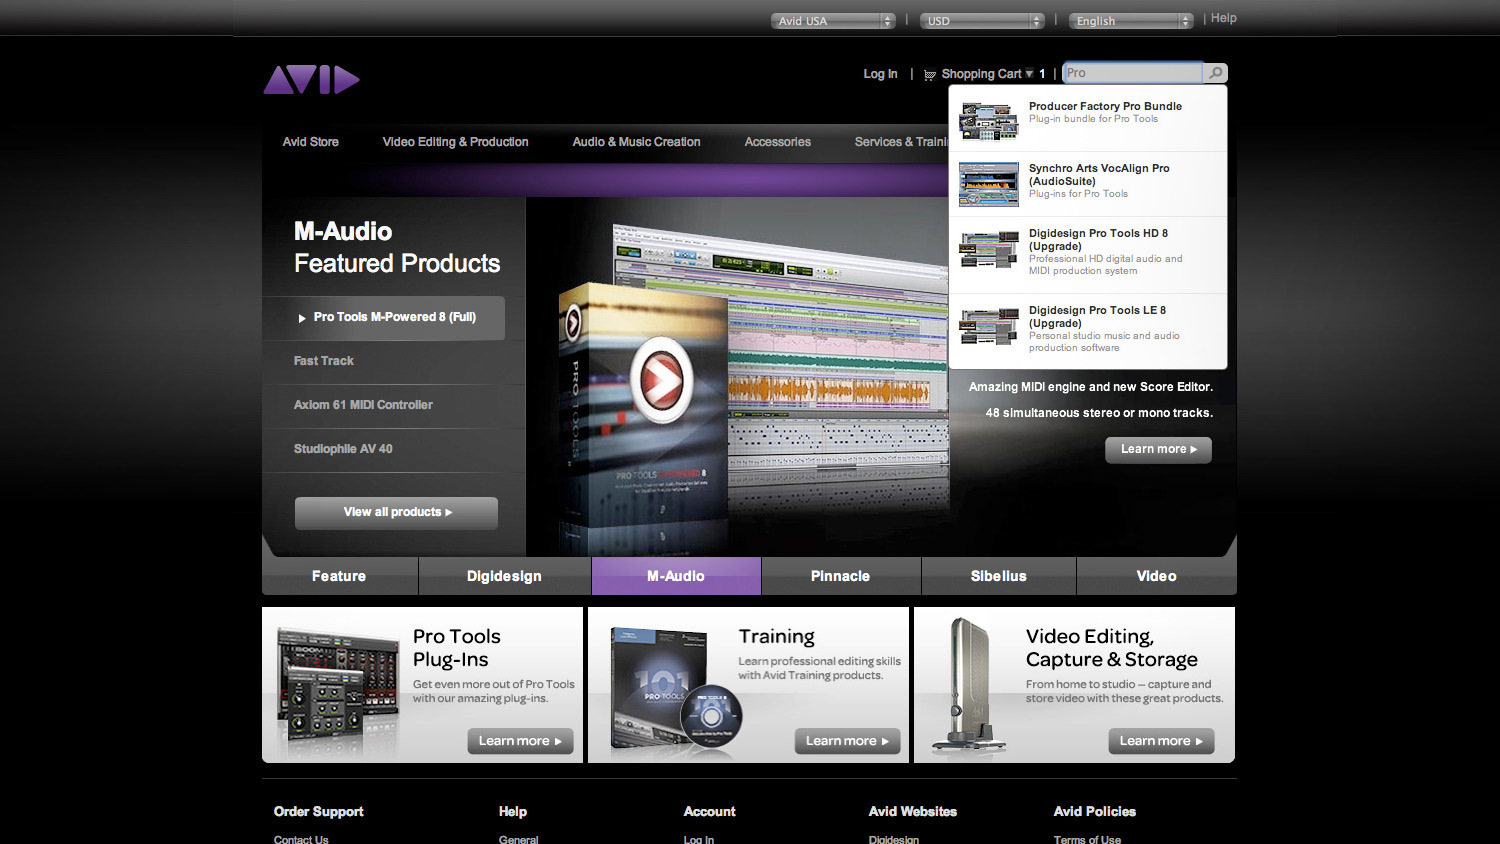
Task: Click the Account footer heading
Action: pos(710,812)
